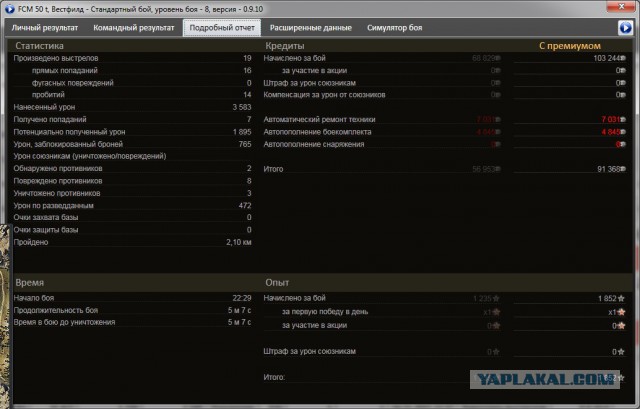Click за участие в акции under Опыт
Image resolution: width=640 pixels, height=409 pixels.
pyautogui.click(x=314, y=325)
